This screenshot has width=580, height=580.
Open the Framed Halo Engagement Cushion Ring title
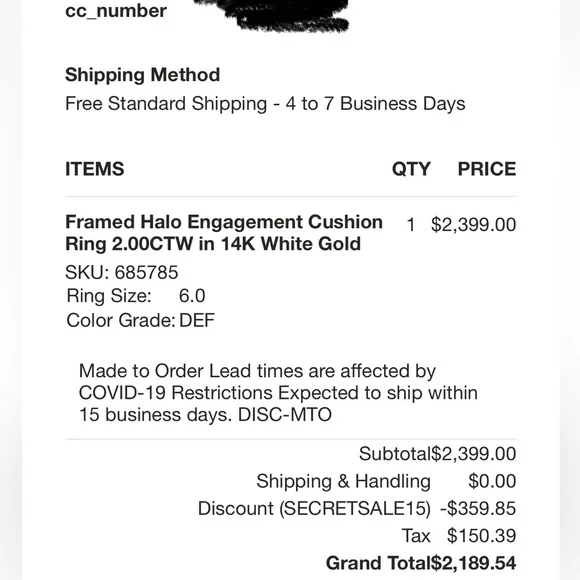[x=224, y=233]
